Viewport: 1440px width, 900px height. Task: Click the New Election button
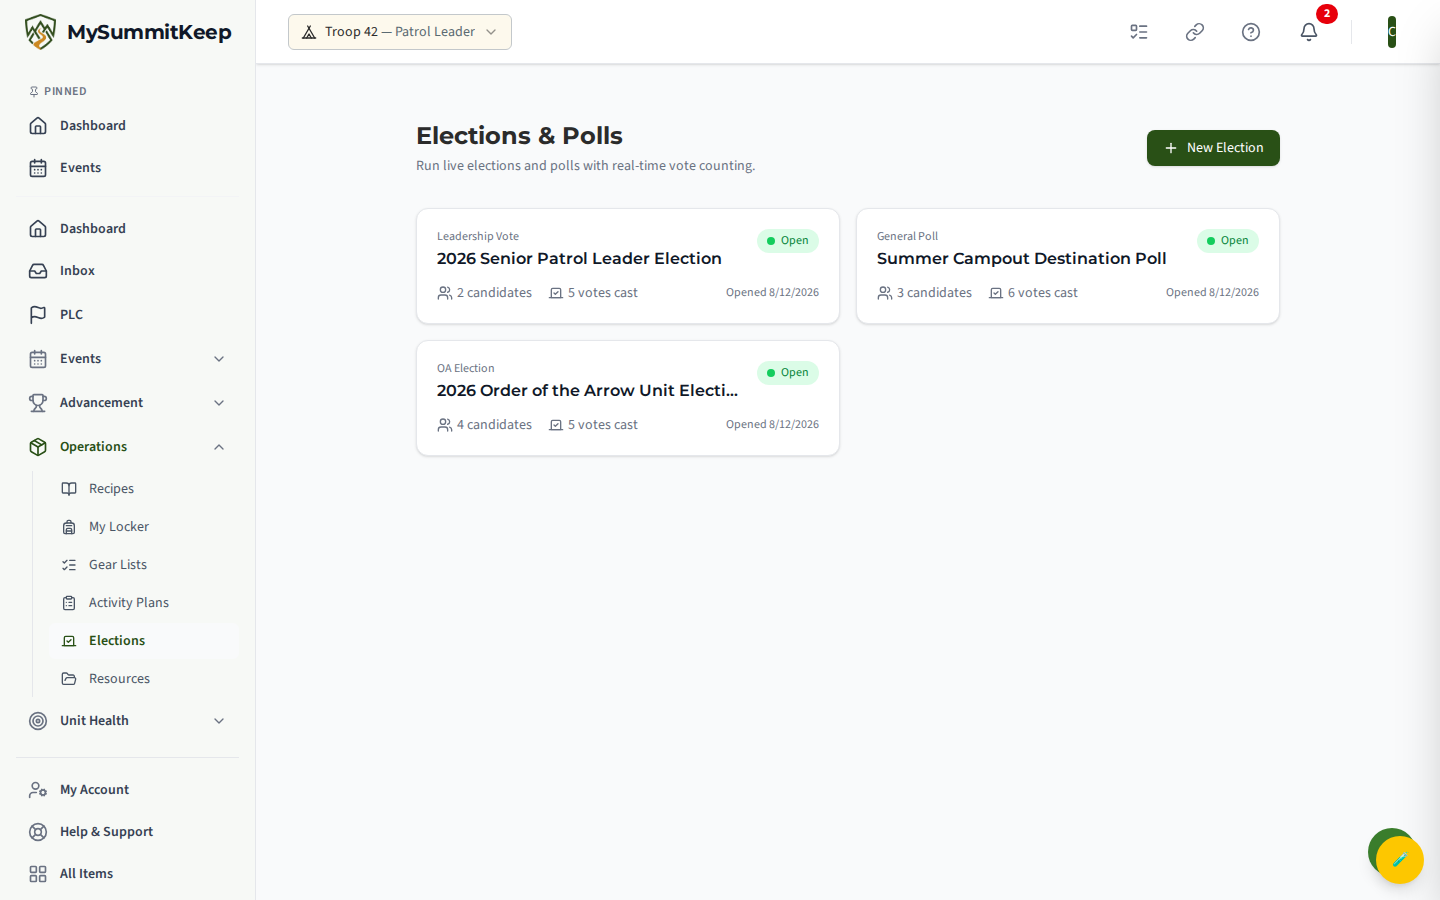click(1213, 148)
